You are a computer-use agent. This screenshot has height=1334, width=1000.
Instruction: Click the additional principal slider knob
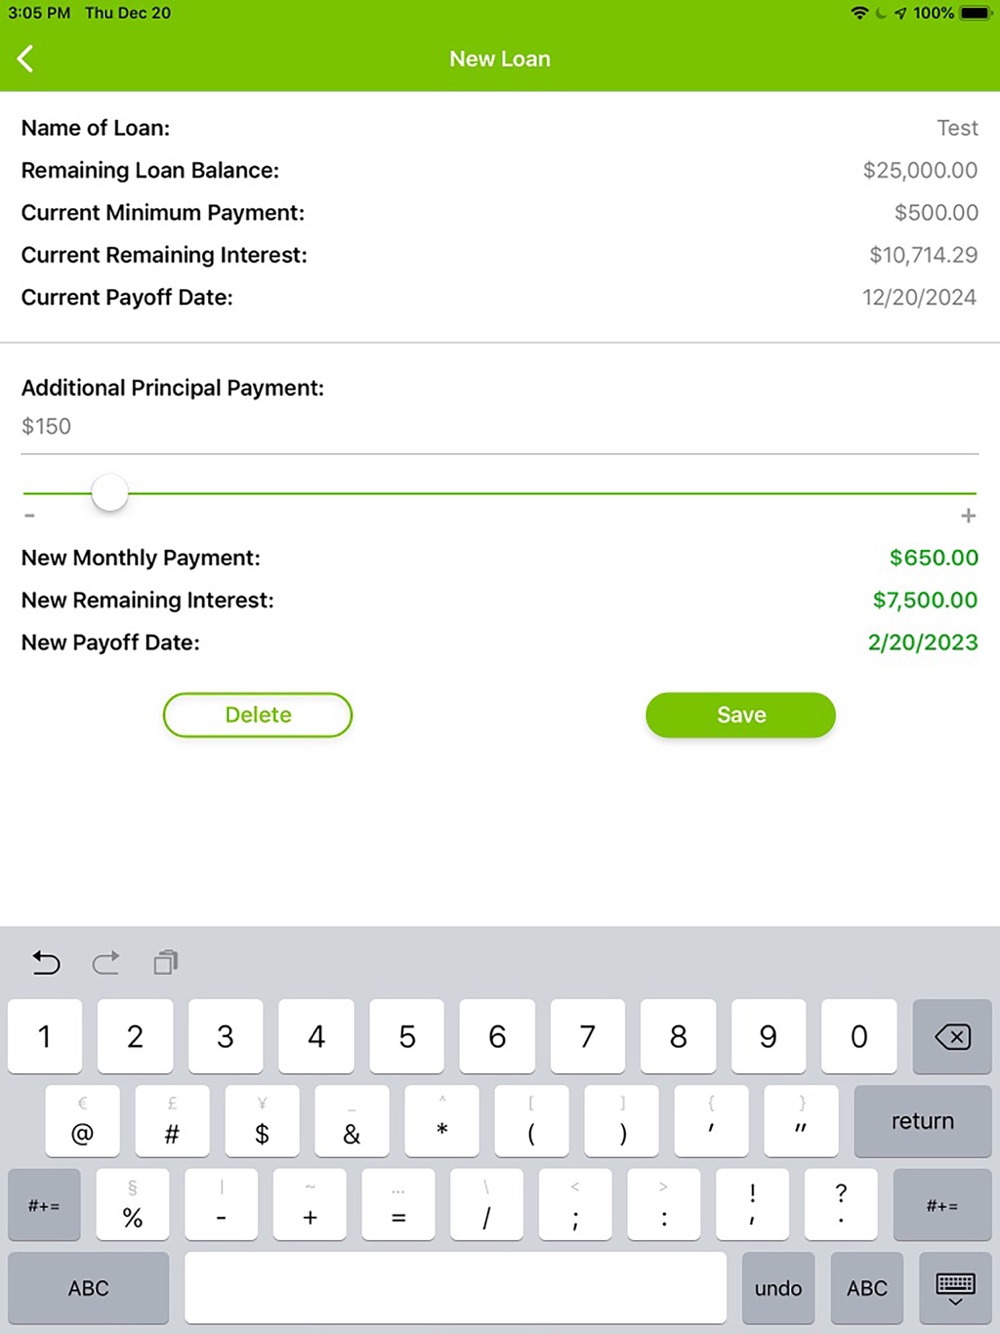tap(110, 493)
